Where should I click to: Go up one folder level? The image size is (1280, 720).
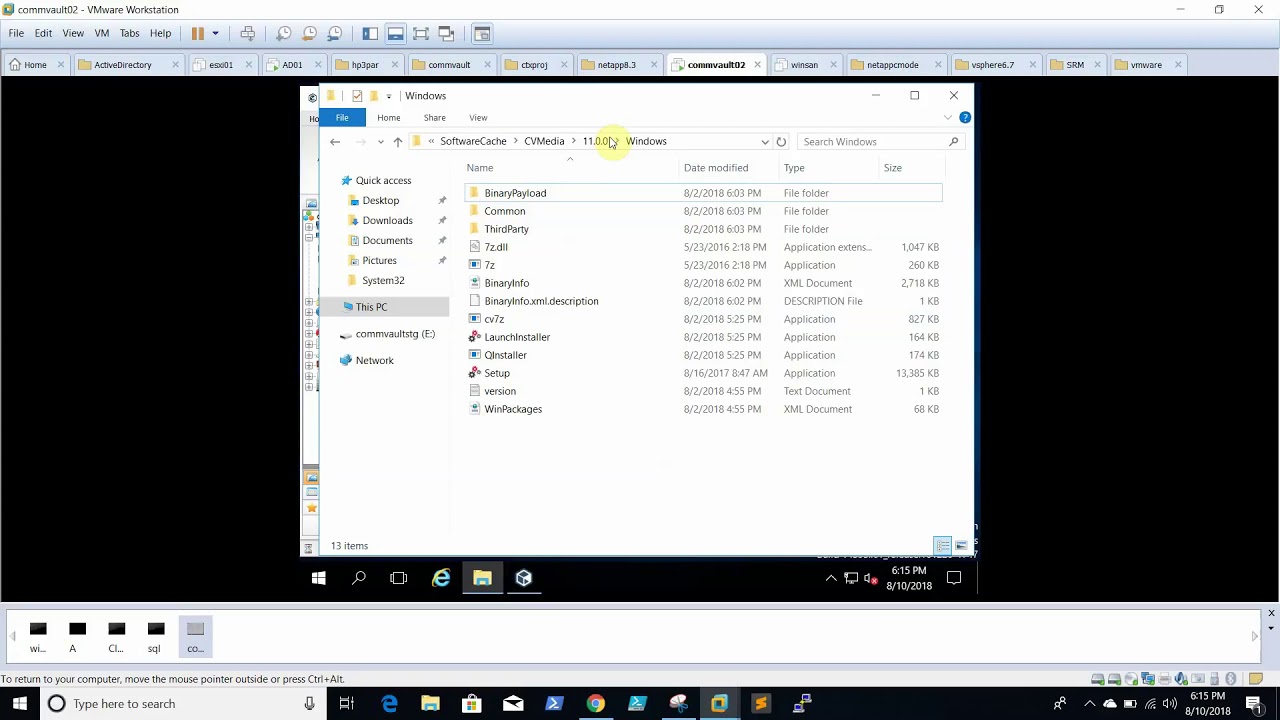397,142
